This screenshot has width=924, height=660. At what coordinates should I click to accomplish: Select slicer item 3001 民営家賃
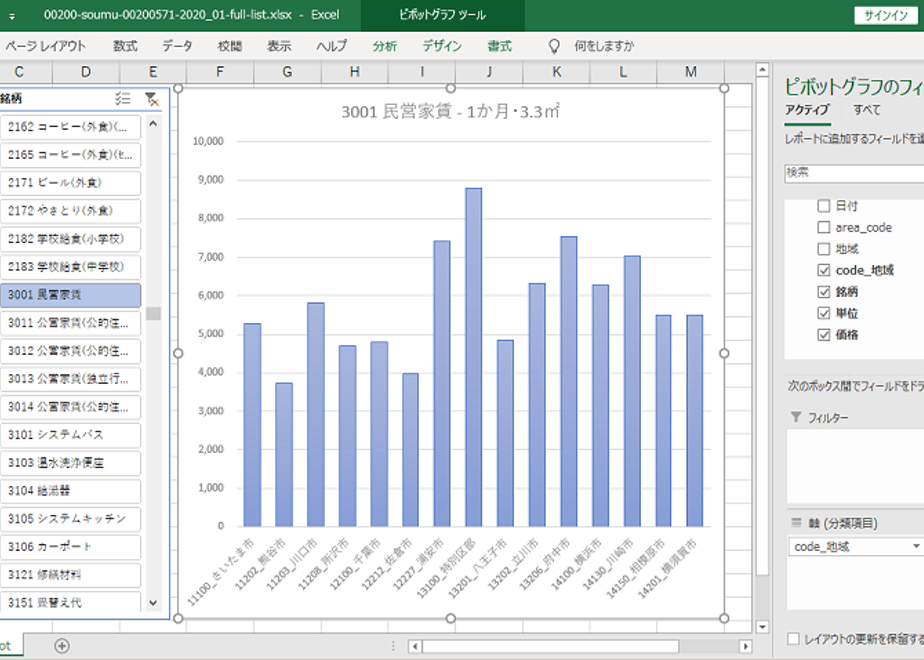(71, 295)
